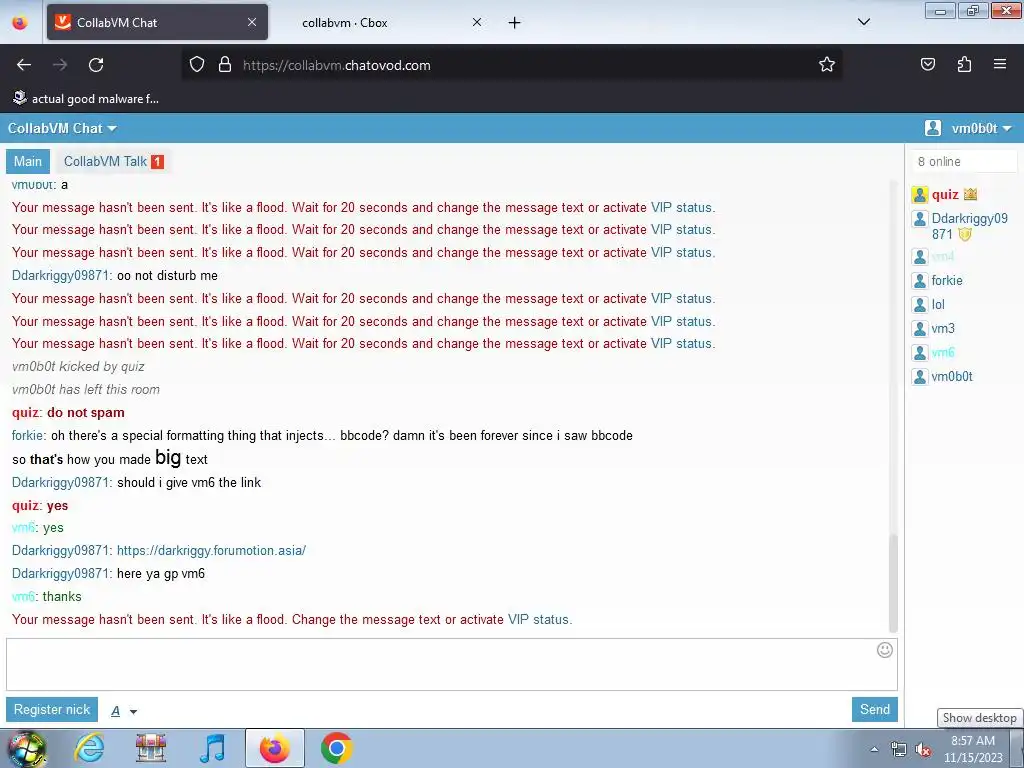Click the unread badge on CollabVM Talk
Image resolution: width=1024 pixels, height=768 pixels.
pyautogui.click(x=157, y=162)
